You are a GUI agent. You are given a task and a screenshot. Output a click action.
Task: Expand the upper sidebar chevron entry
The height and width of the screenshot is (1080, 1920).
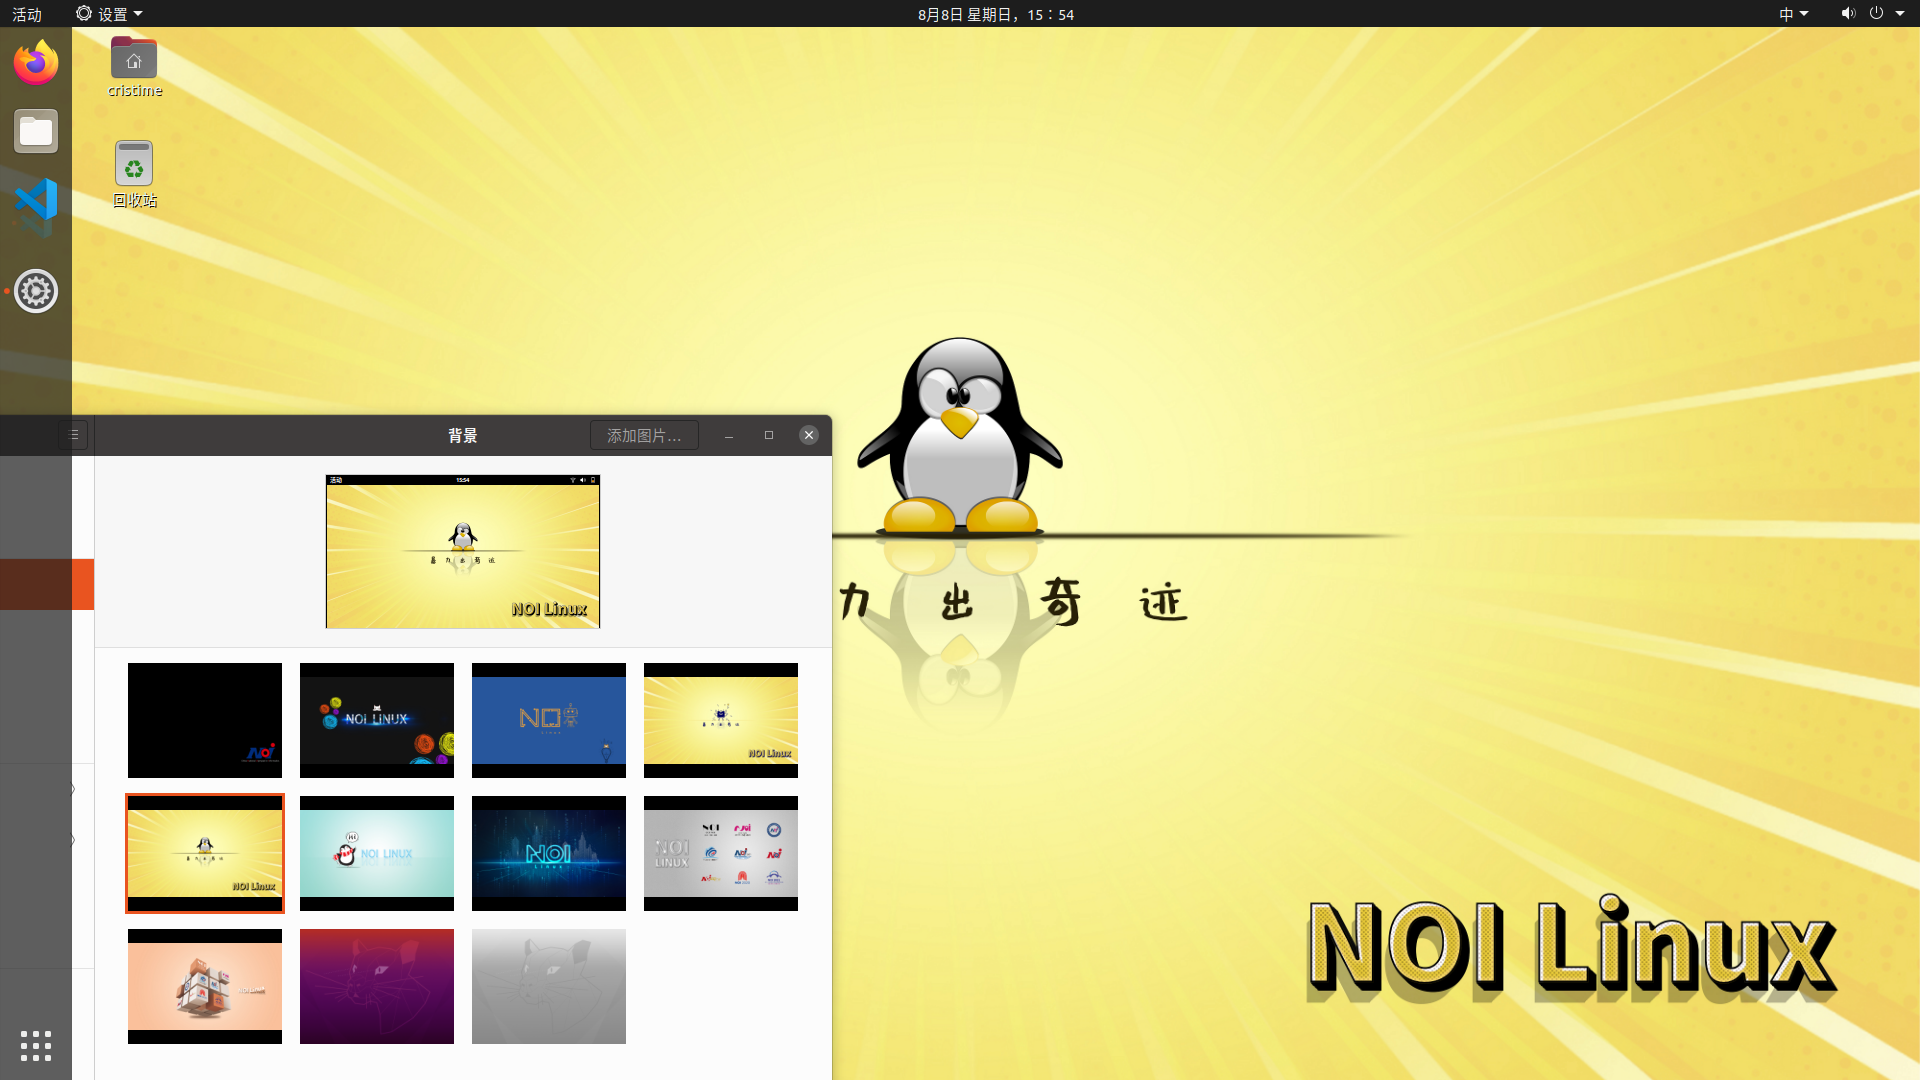click(72, 789)
